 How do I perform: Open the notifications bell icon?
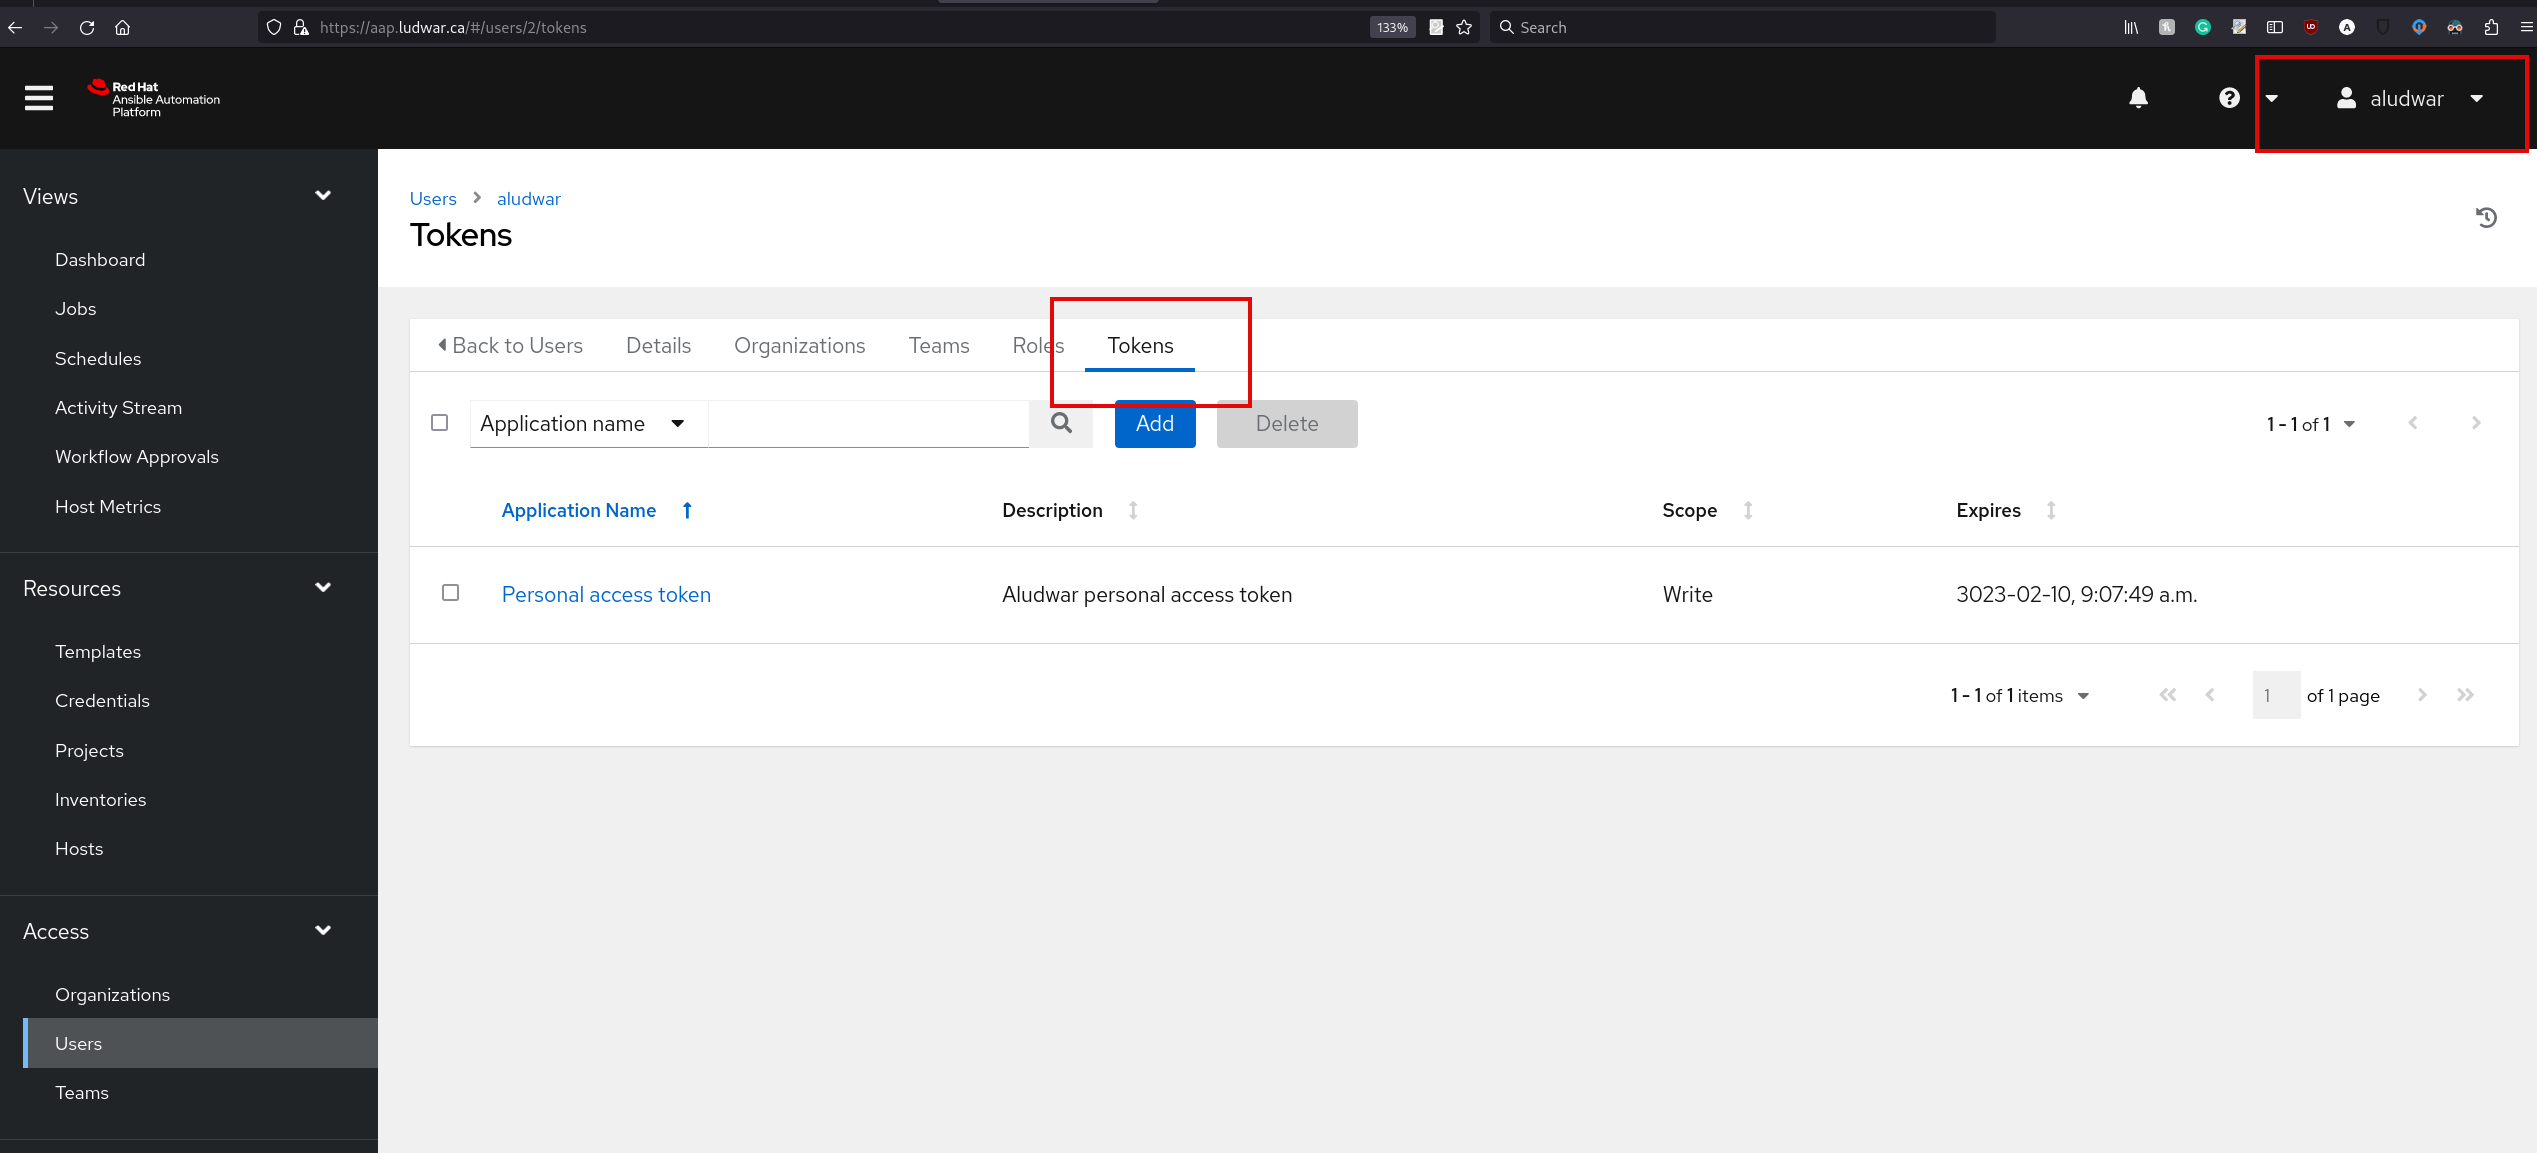coord(2137,97)
